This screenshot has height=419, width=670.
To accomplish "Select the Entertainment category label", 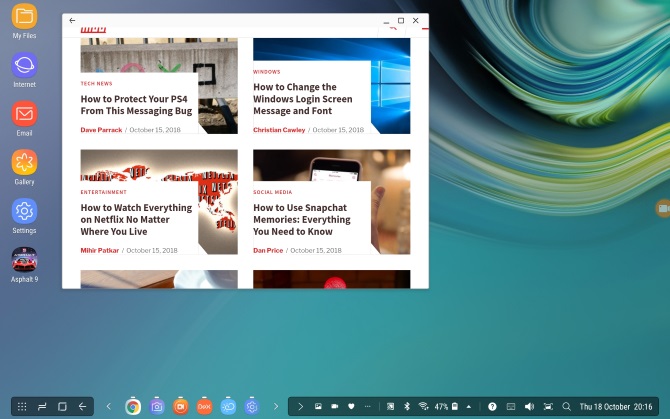I will pos(104,192).
